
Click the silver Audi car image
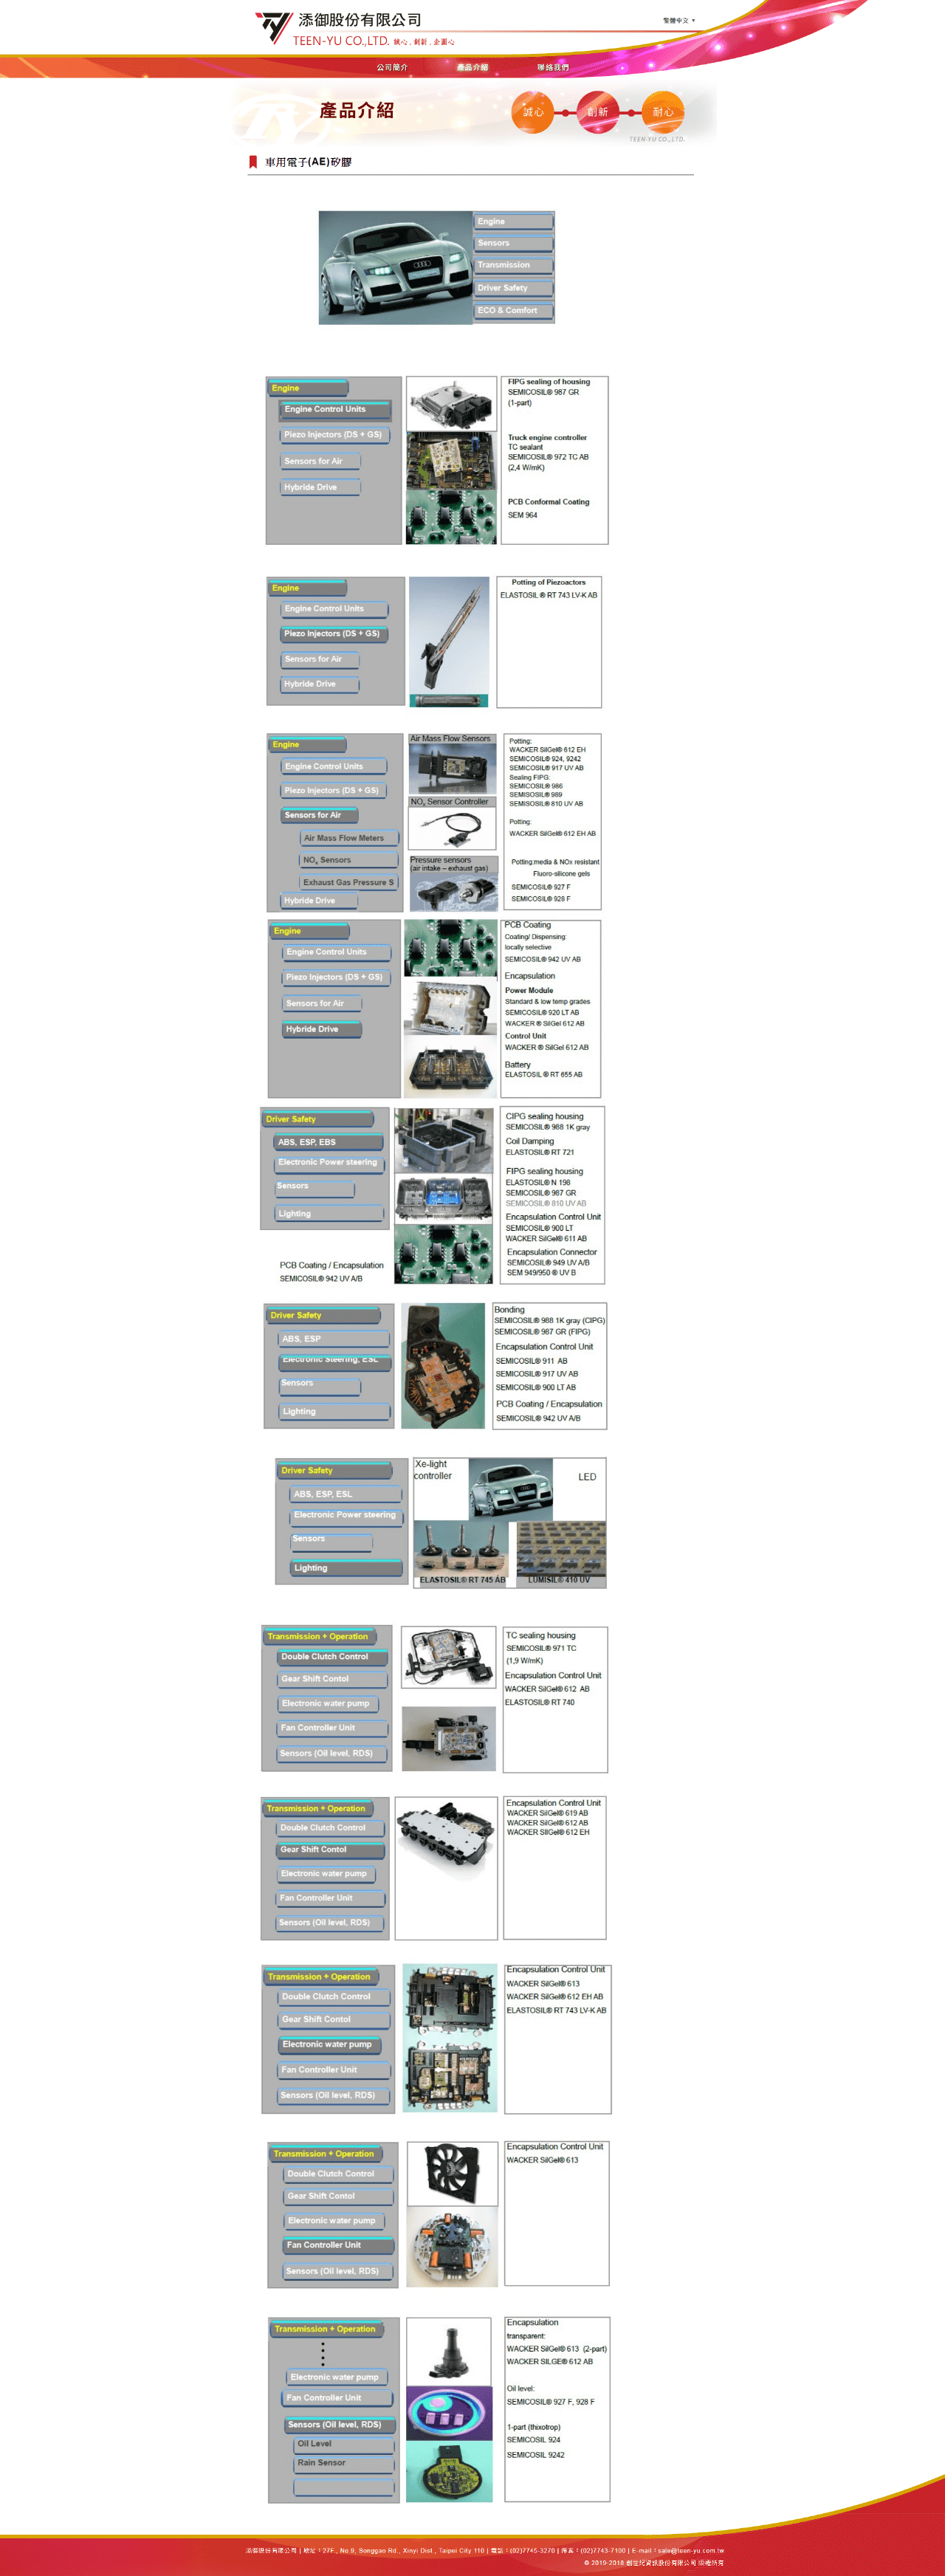[x=395, y=267]
